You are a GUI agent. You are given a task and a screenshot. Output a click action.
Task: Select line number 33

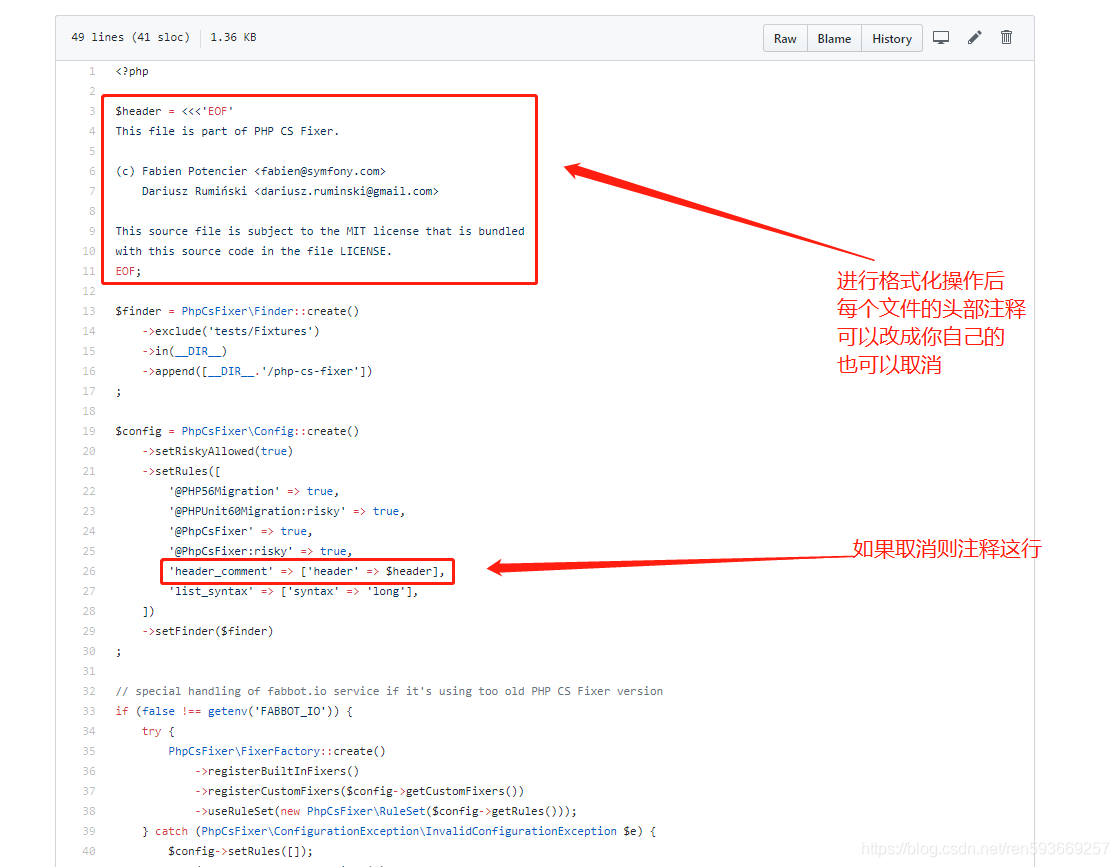(x=88, y=711)
